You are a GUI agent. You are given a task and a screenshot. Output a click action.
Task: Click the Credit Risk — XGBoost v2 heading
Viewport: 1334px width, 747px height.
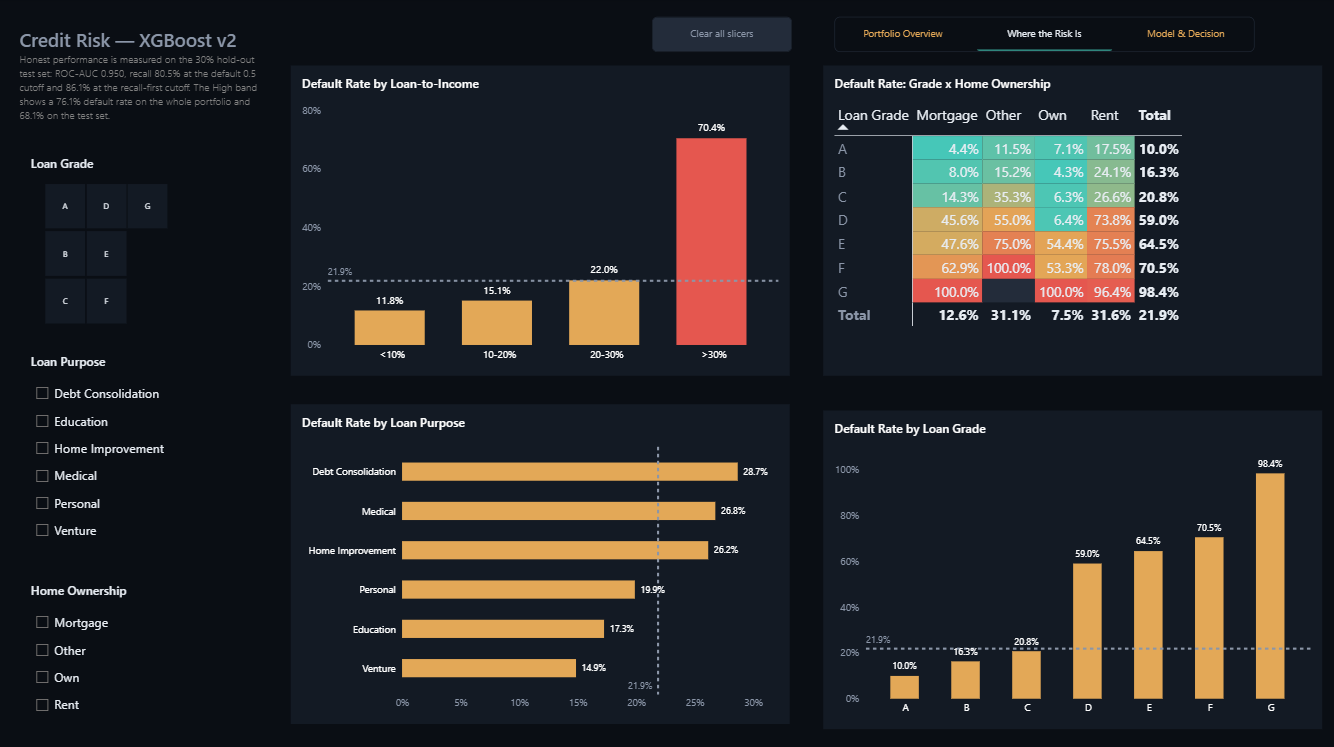[128, 41]
